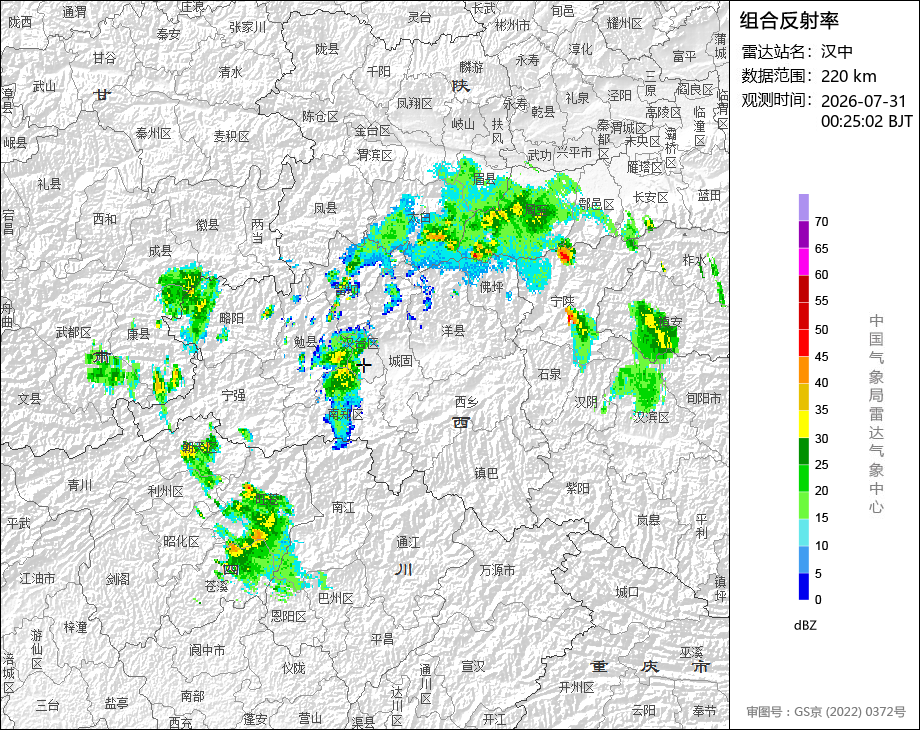Click the 组合反射率 title text
Image resolution: width=920 pixels, height=730 pixels.
(x=789, y=21)
